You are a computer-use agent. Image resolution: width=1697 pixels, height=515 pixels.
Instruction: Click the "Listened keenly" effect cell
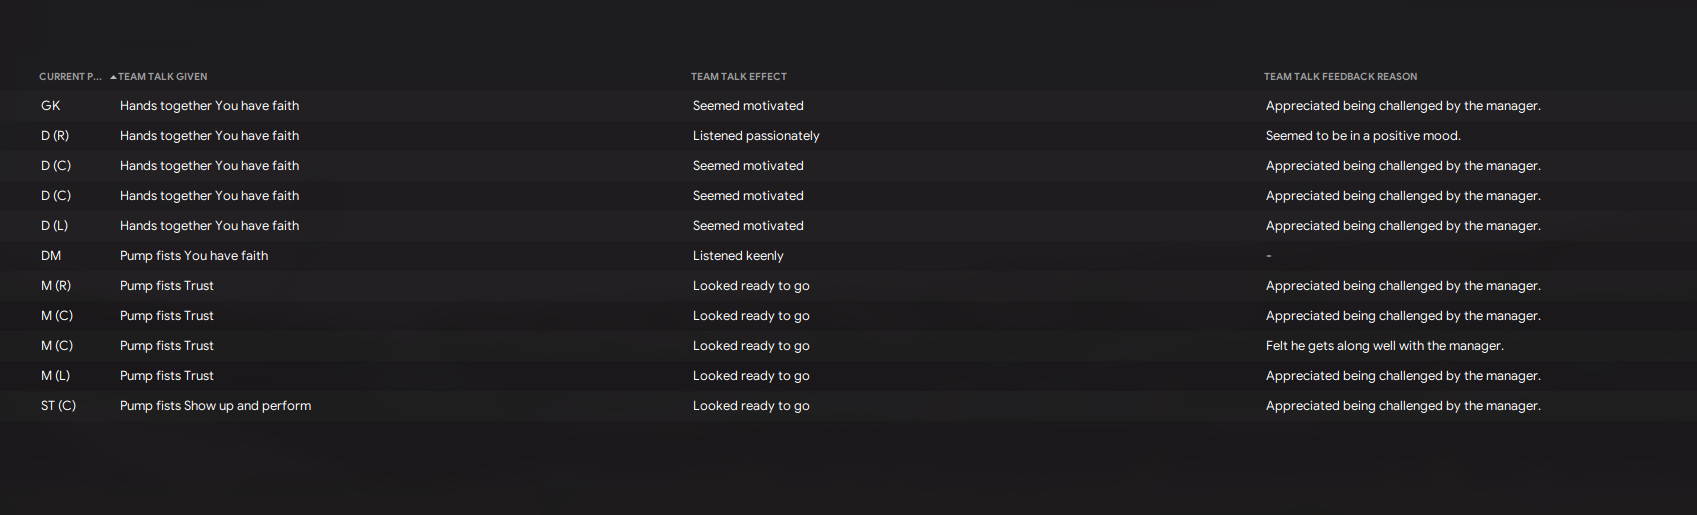click(x=738, y=256)
